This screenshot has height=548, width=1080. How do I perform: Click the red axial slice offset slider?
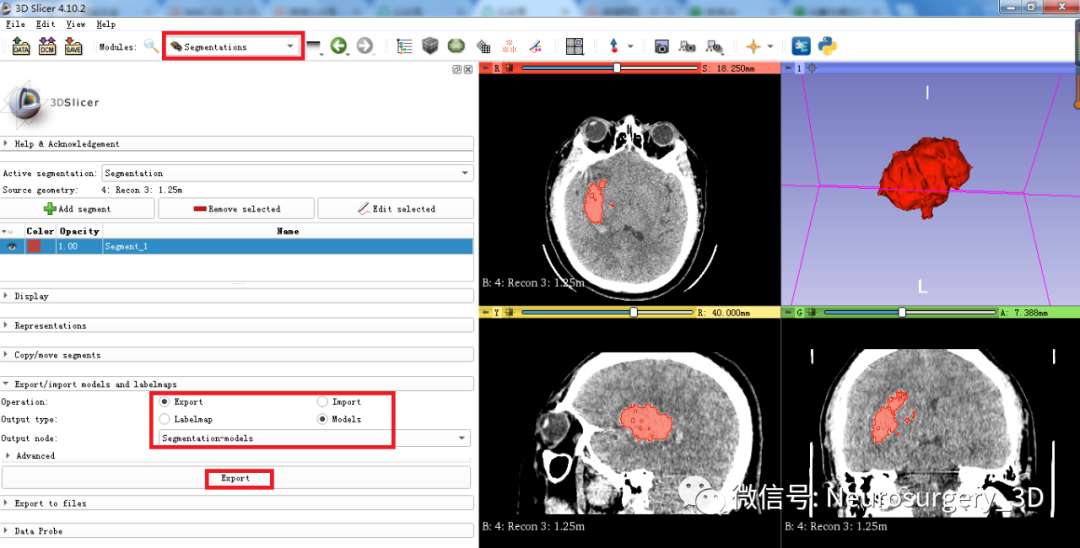pyautogui.click(x=610, y=68)
